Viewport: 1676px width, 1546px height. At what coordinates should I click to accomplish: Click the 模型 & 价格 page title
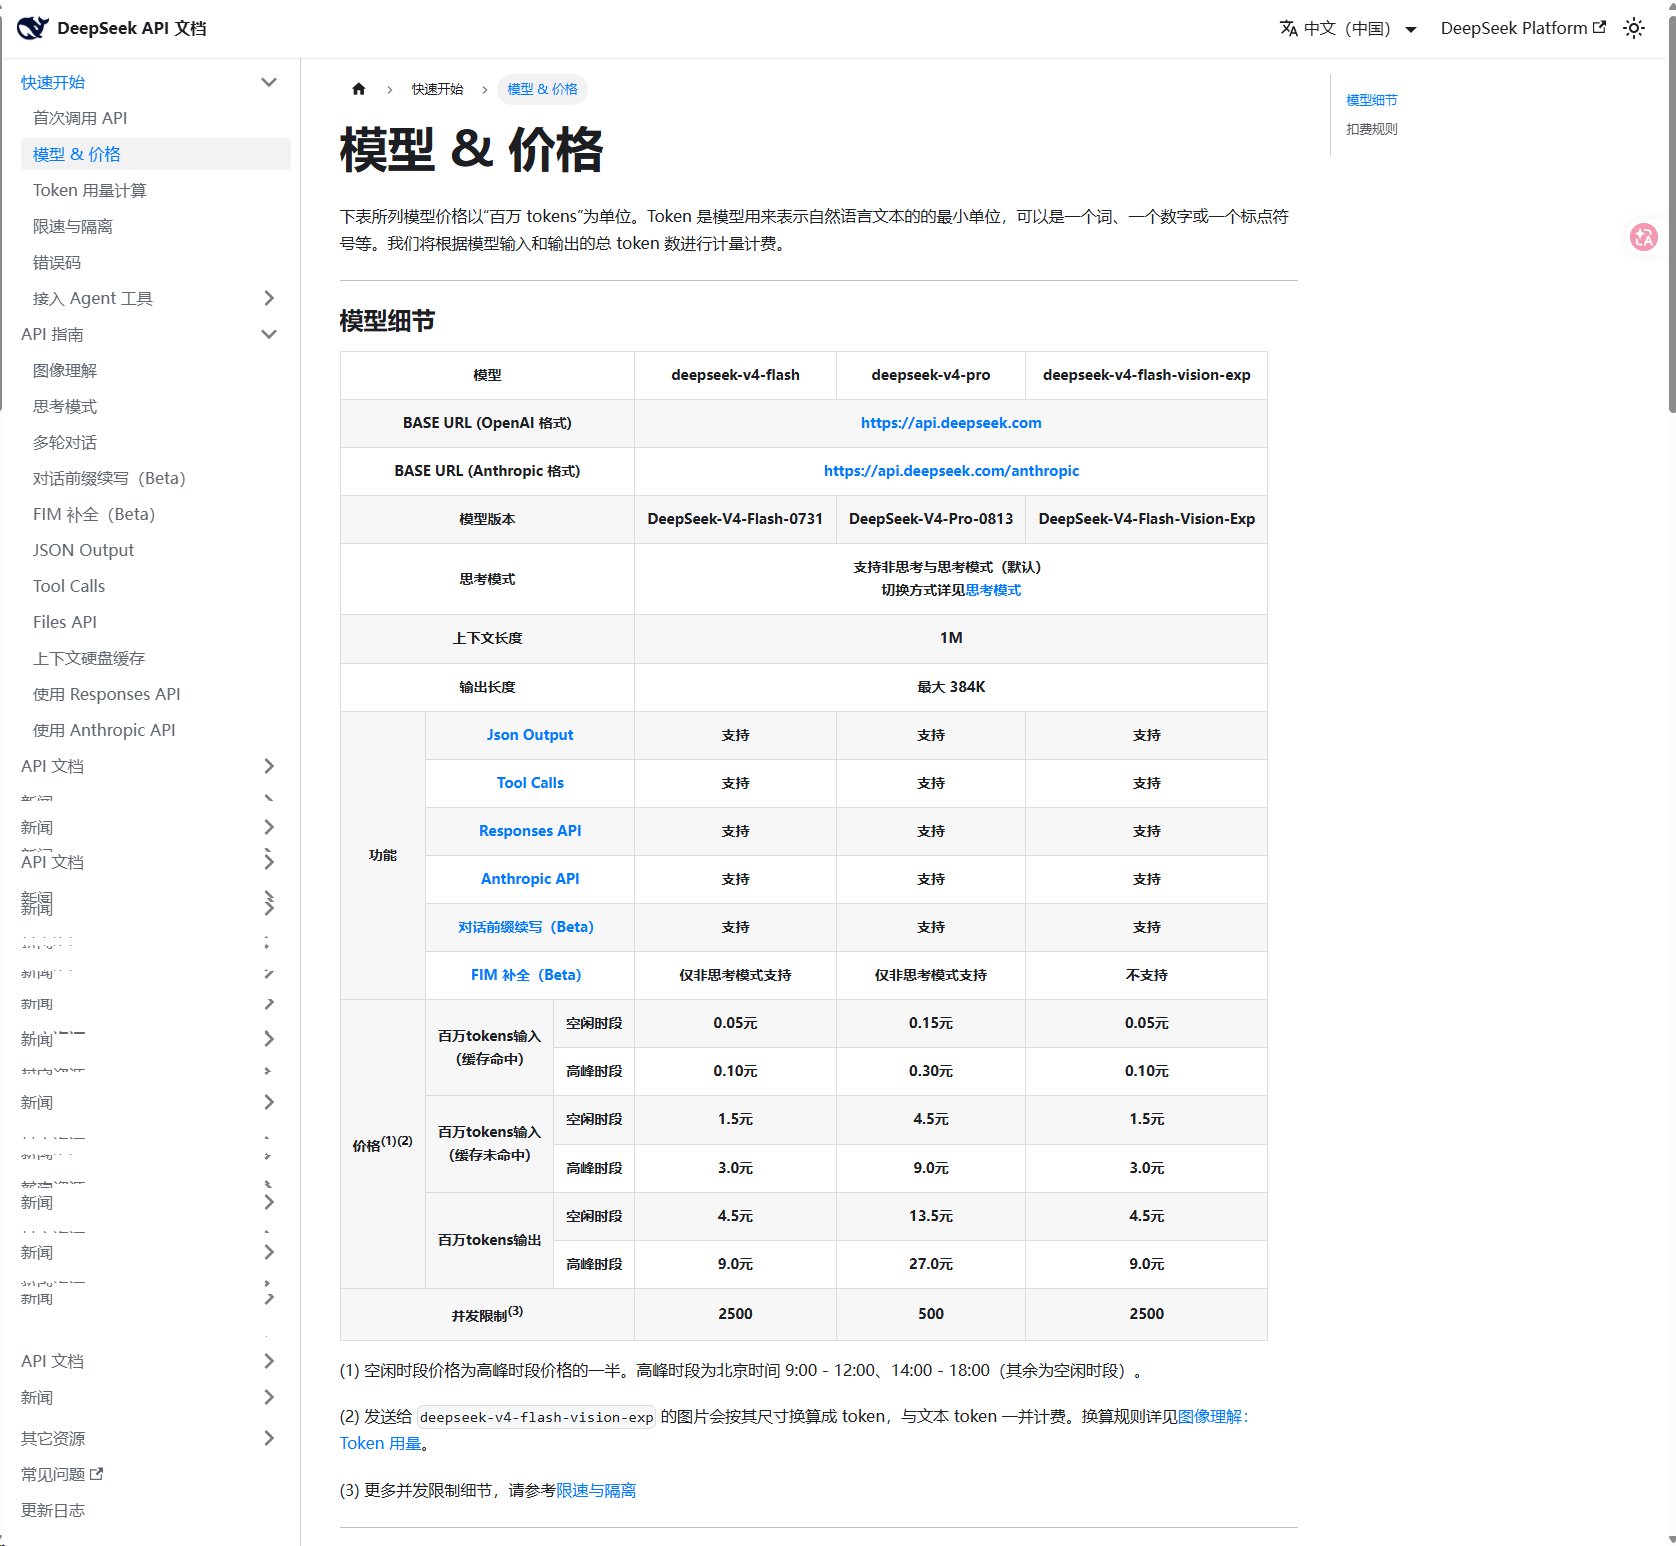pos(472,150)
